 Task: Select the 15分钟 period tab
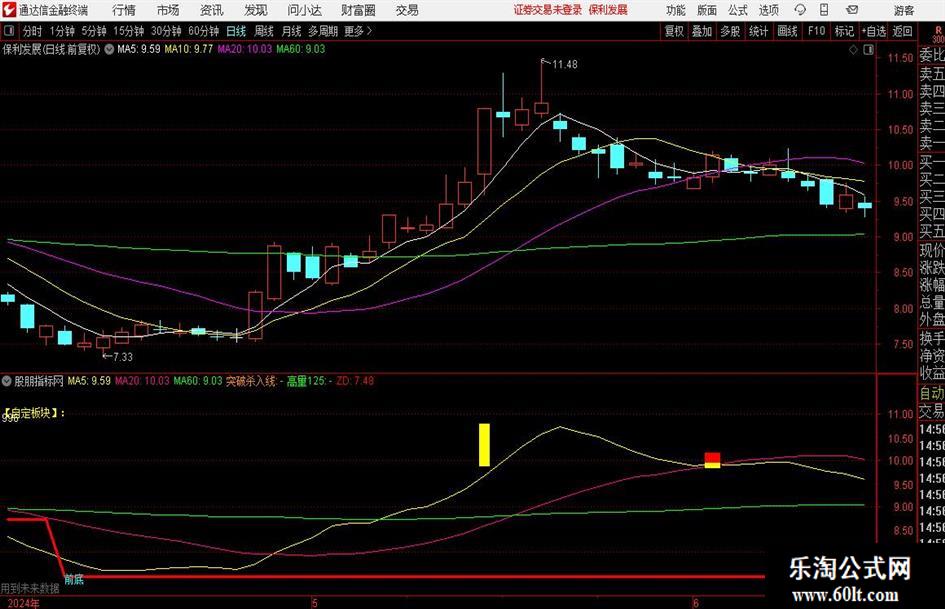pyautogui.click(x=128, y=31)
